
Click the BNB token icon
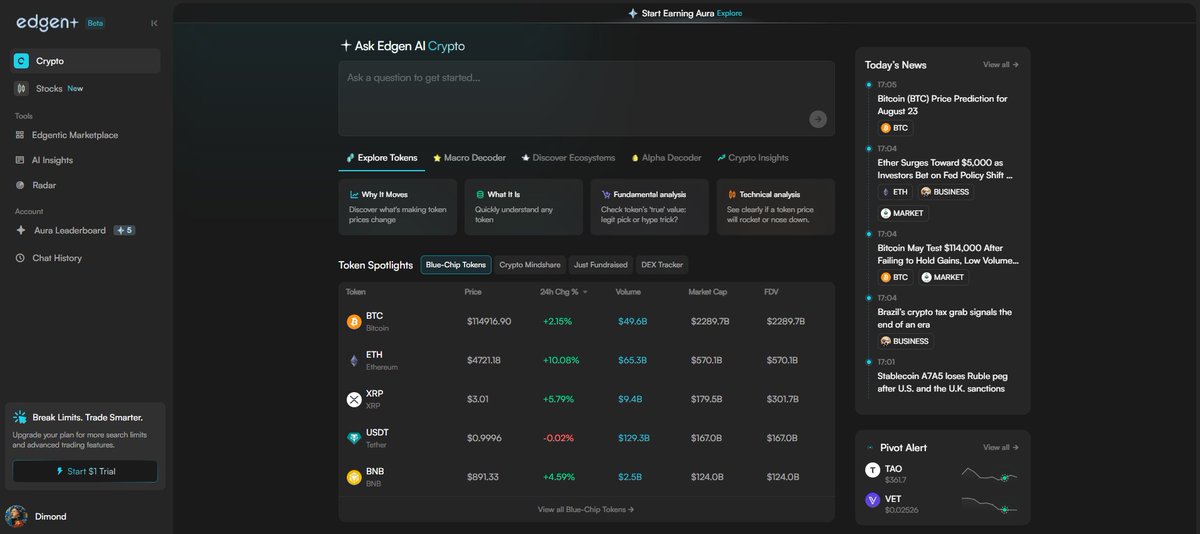point(353,477)
